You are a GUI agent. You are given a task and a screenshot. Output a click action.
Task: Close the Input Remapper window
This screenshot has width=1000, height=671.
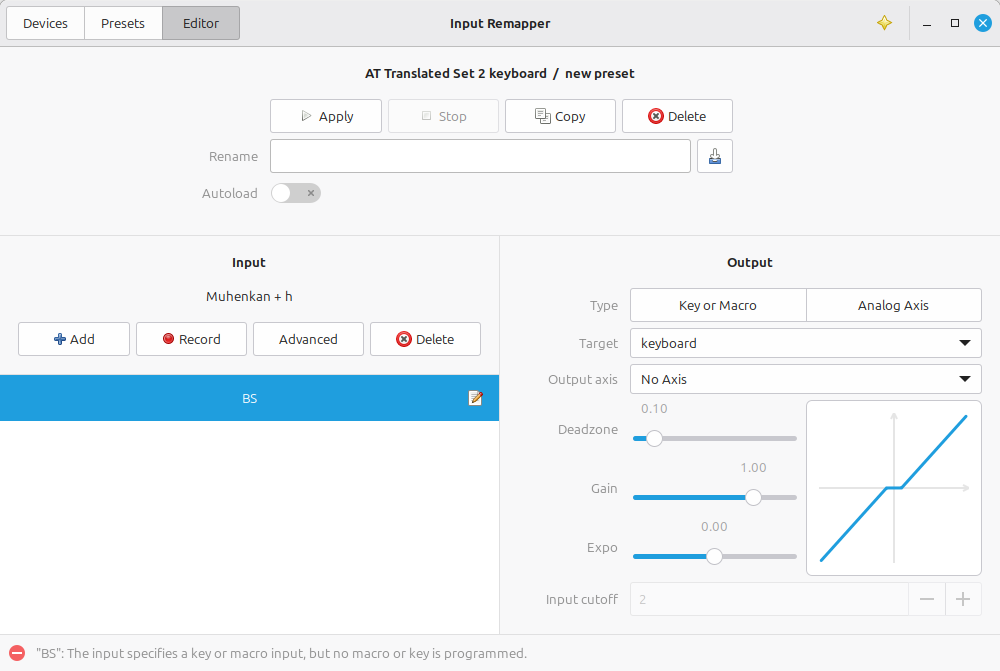click(x=983, y=24)
